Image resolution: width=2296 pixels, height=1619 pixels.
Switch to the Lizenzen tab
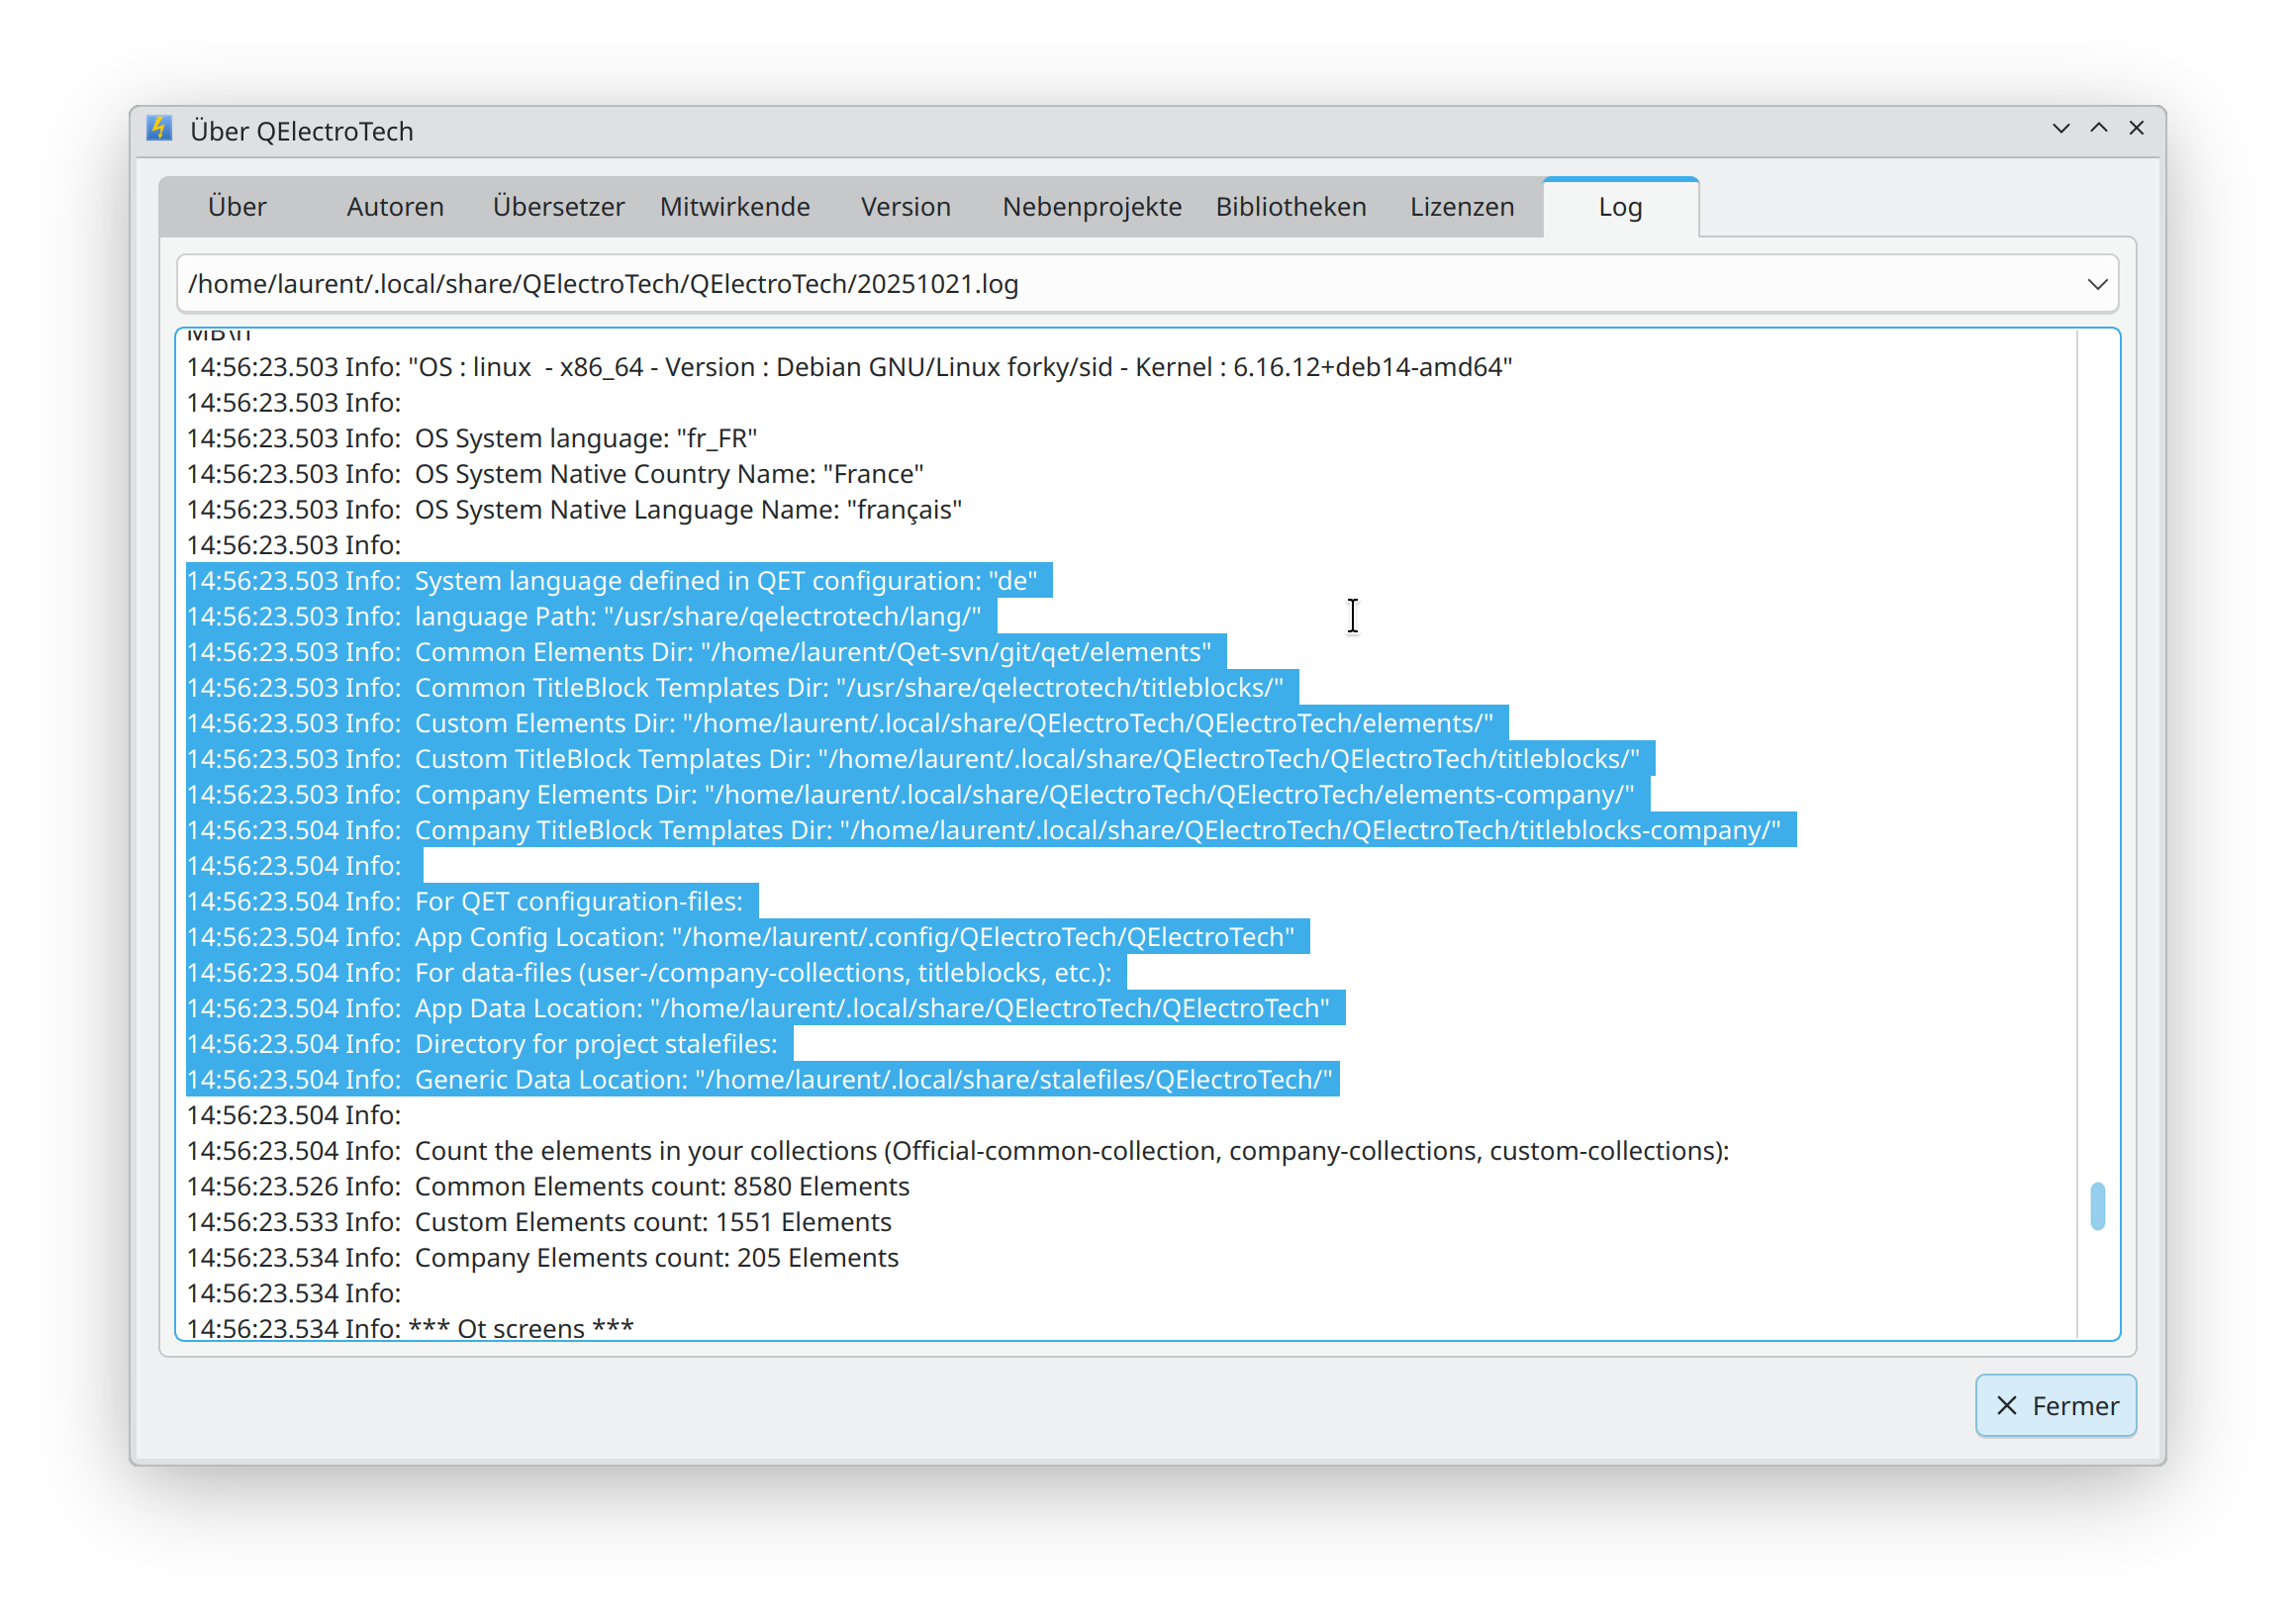(1461, 207)
